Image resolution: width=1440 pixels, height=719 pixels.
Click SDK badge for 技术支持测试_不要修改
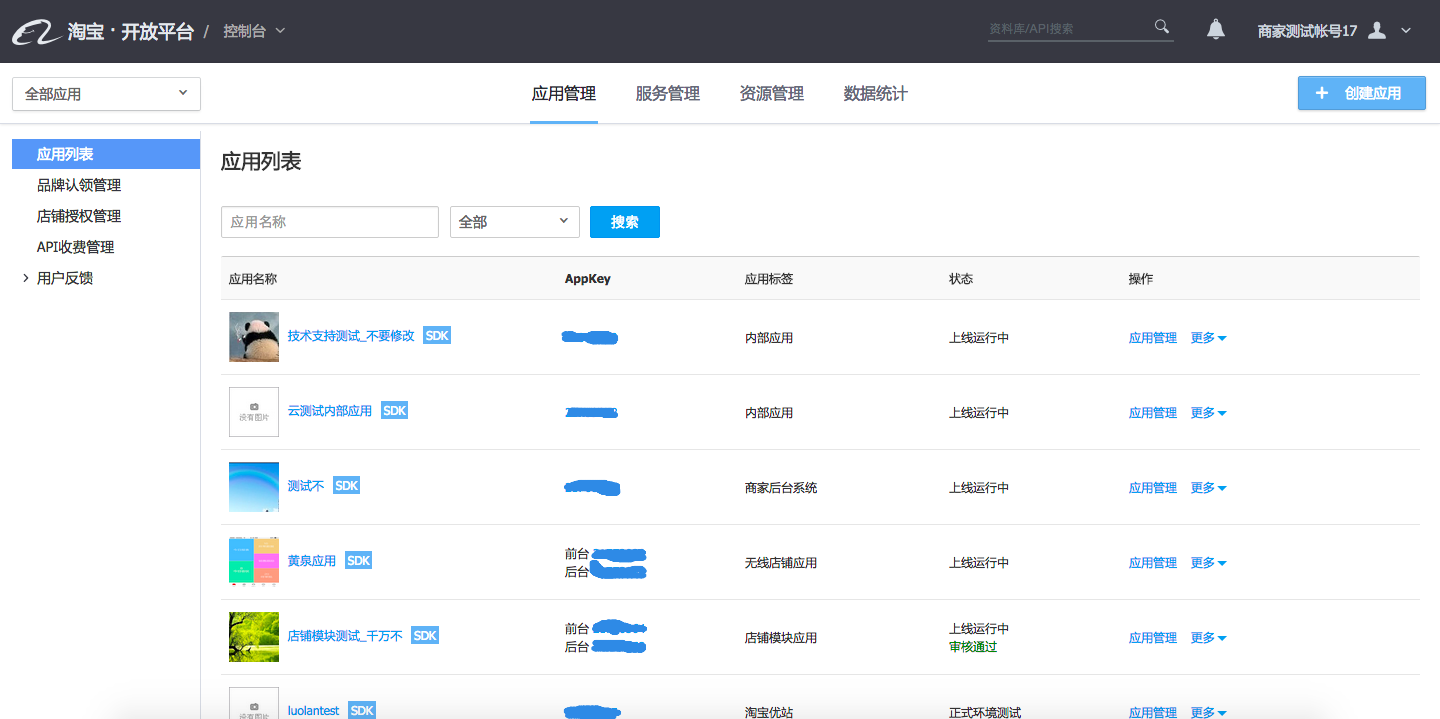[437, 336]
